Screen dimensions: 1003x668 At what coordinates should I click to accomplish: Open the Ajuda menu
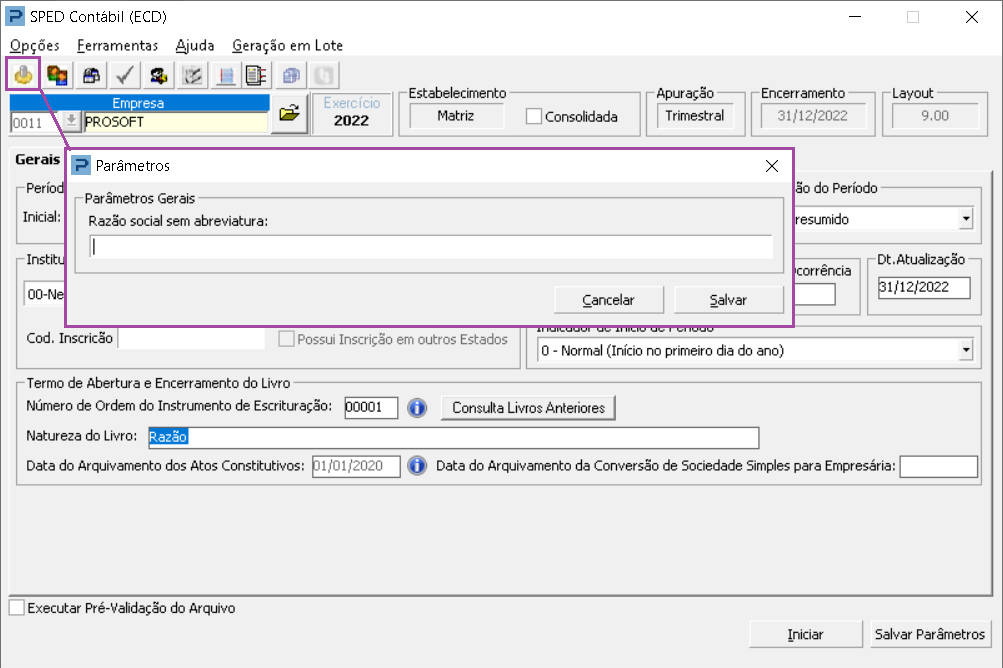[195, 45]
